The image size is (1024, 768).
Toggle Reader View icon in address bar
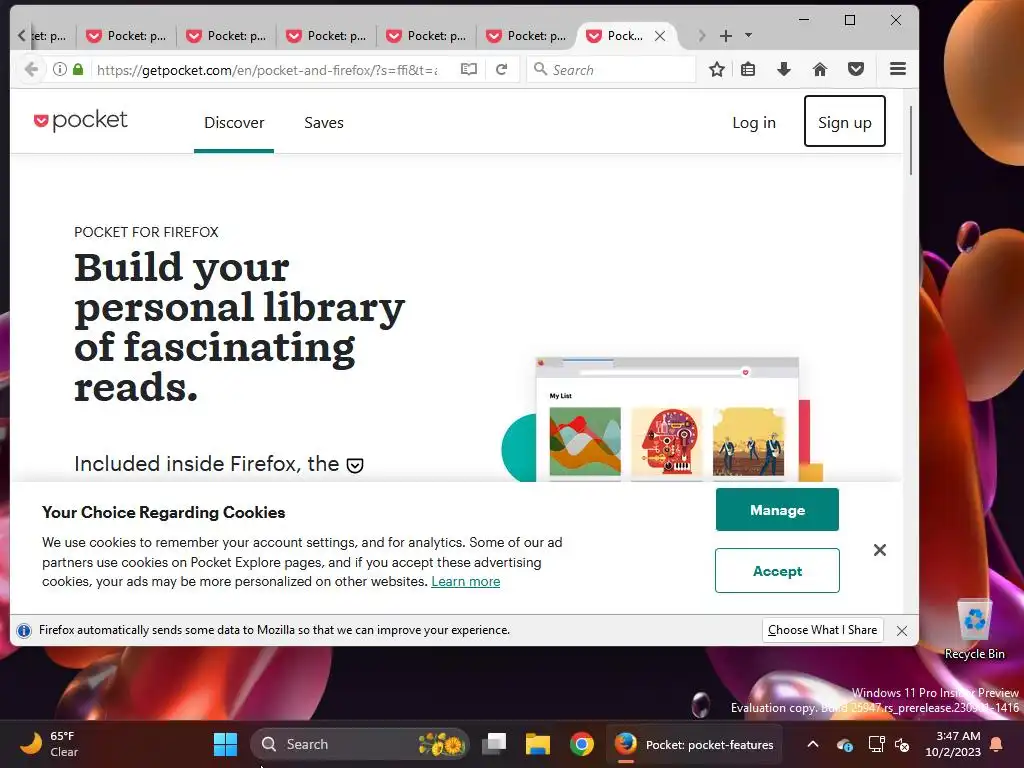click(x=469, y=69)
